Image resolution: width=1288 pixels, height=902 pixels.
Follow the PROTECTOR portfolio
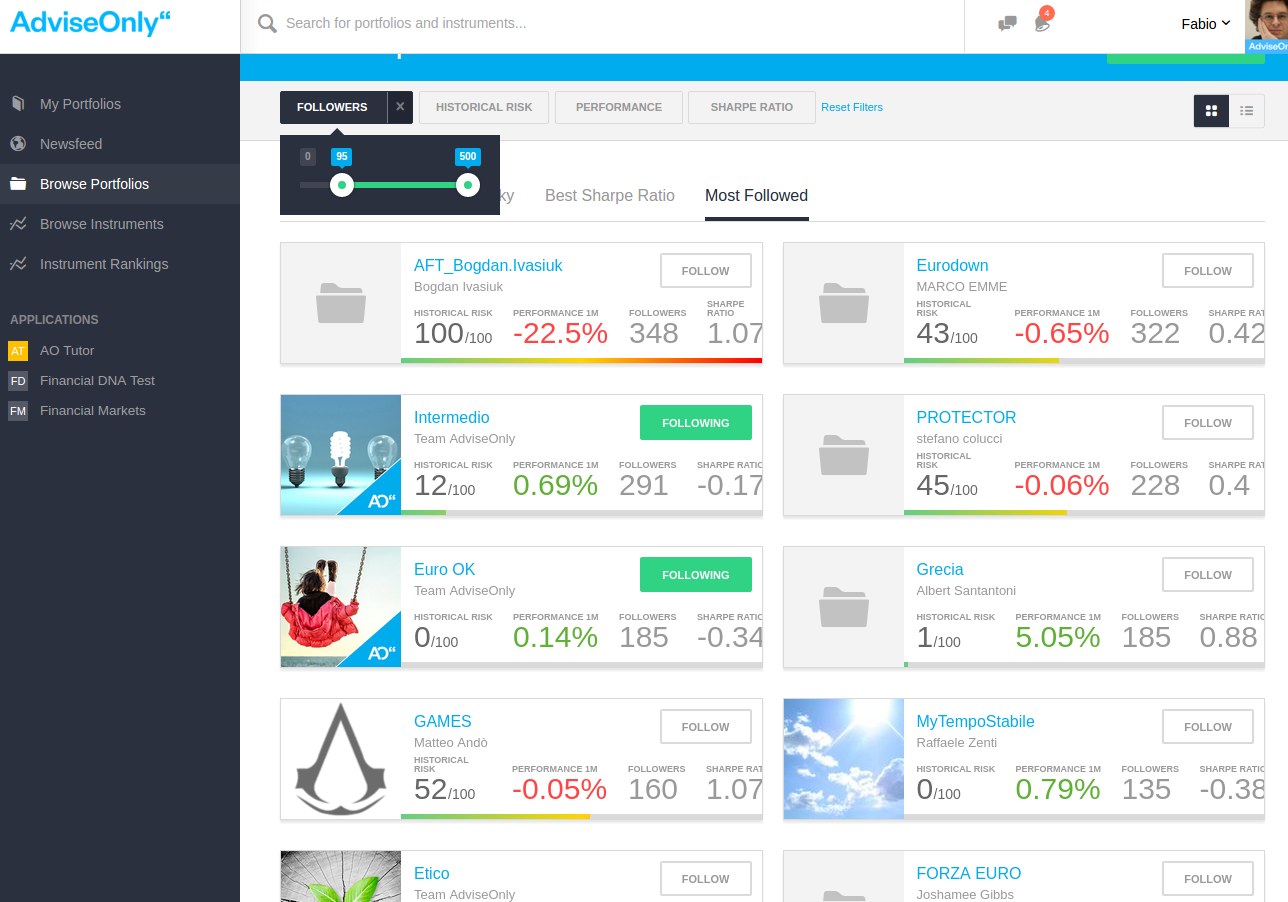[1208, 423]
